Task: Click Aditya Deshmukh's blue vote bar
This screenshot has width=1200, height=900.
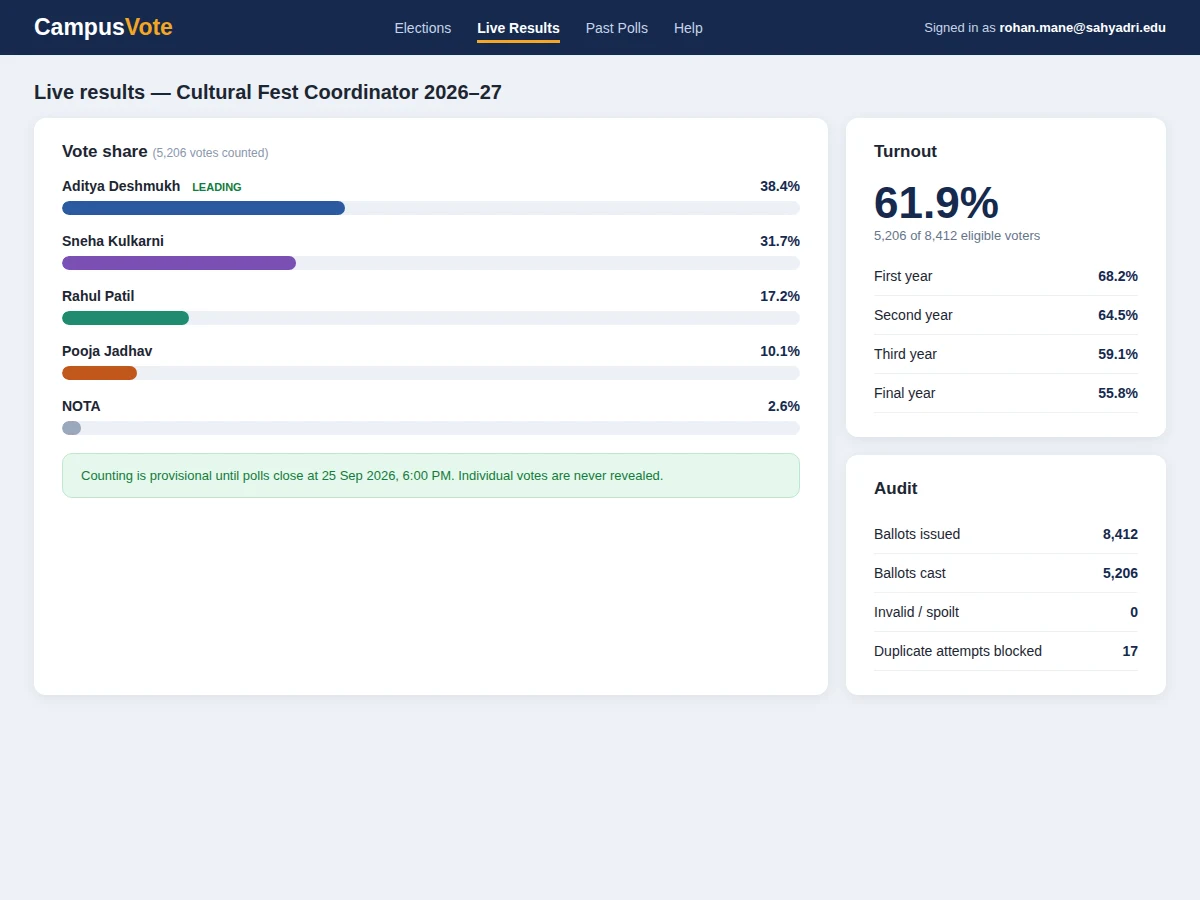Action: click(203, 208)
